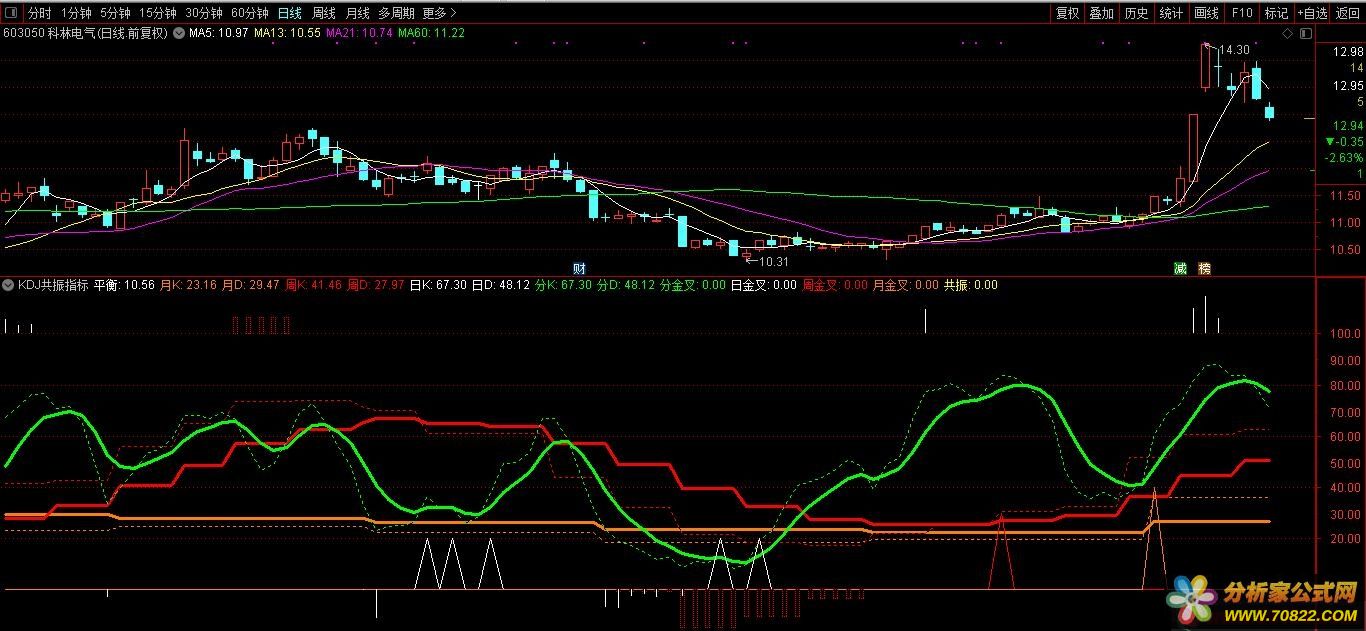Click the diamond icon near the price axis
Screen dimensions: 1366x631
1287,33
